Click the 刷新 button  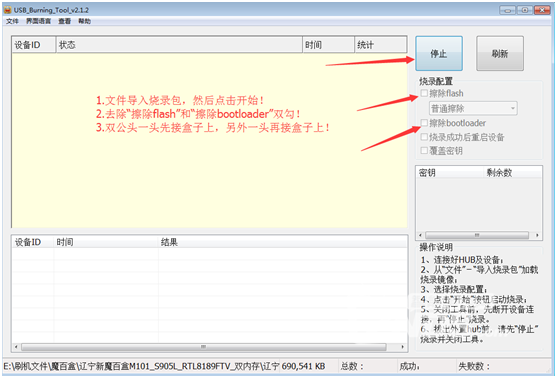point(499,54)
